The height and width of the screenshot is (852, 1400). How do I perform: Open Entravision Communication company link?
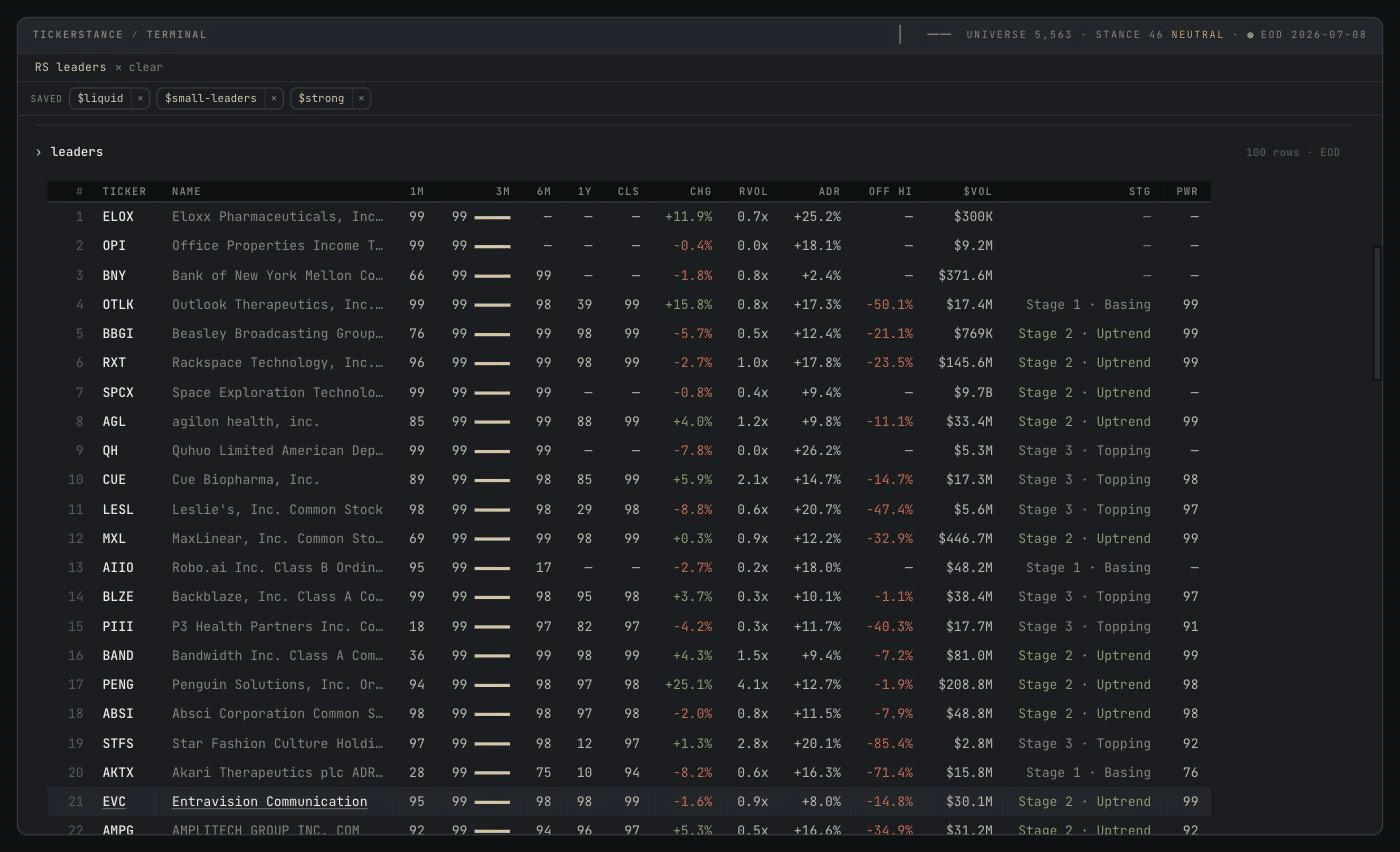(x=269, y=801)
